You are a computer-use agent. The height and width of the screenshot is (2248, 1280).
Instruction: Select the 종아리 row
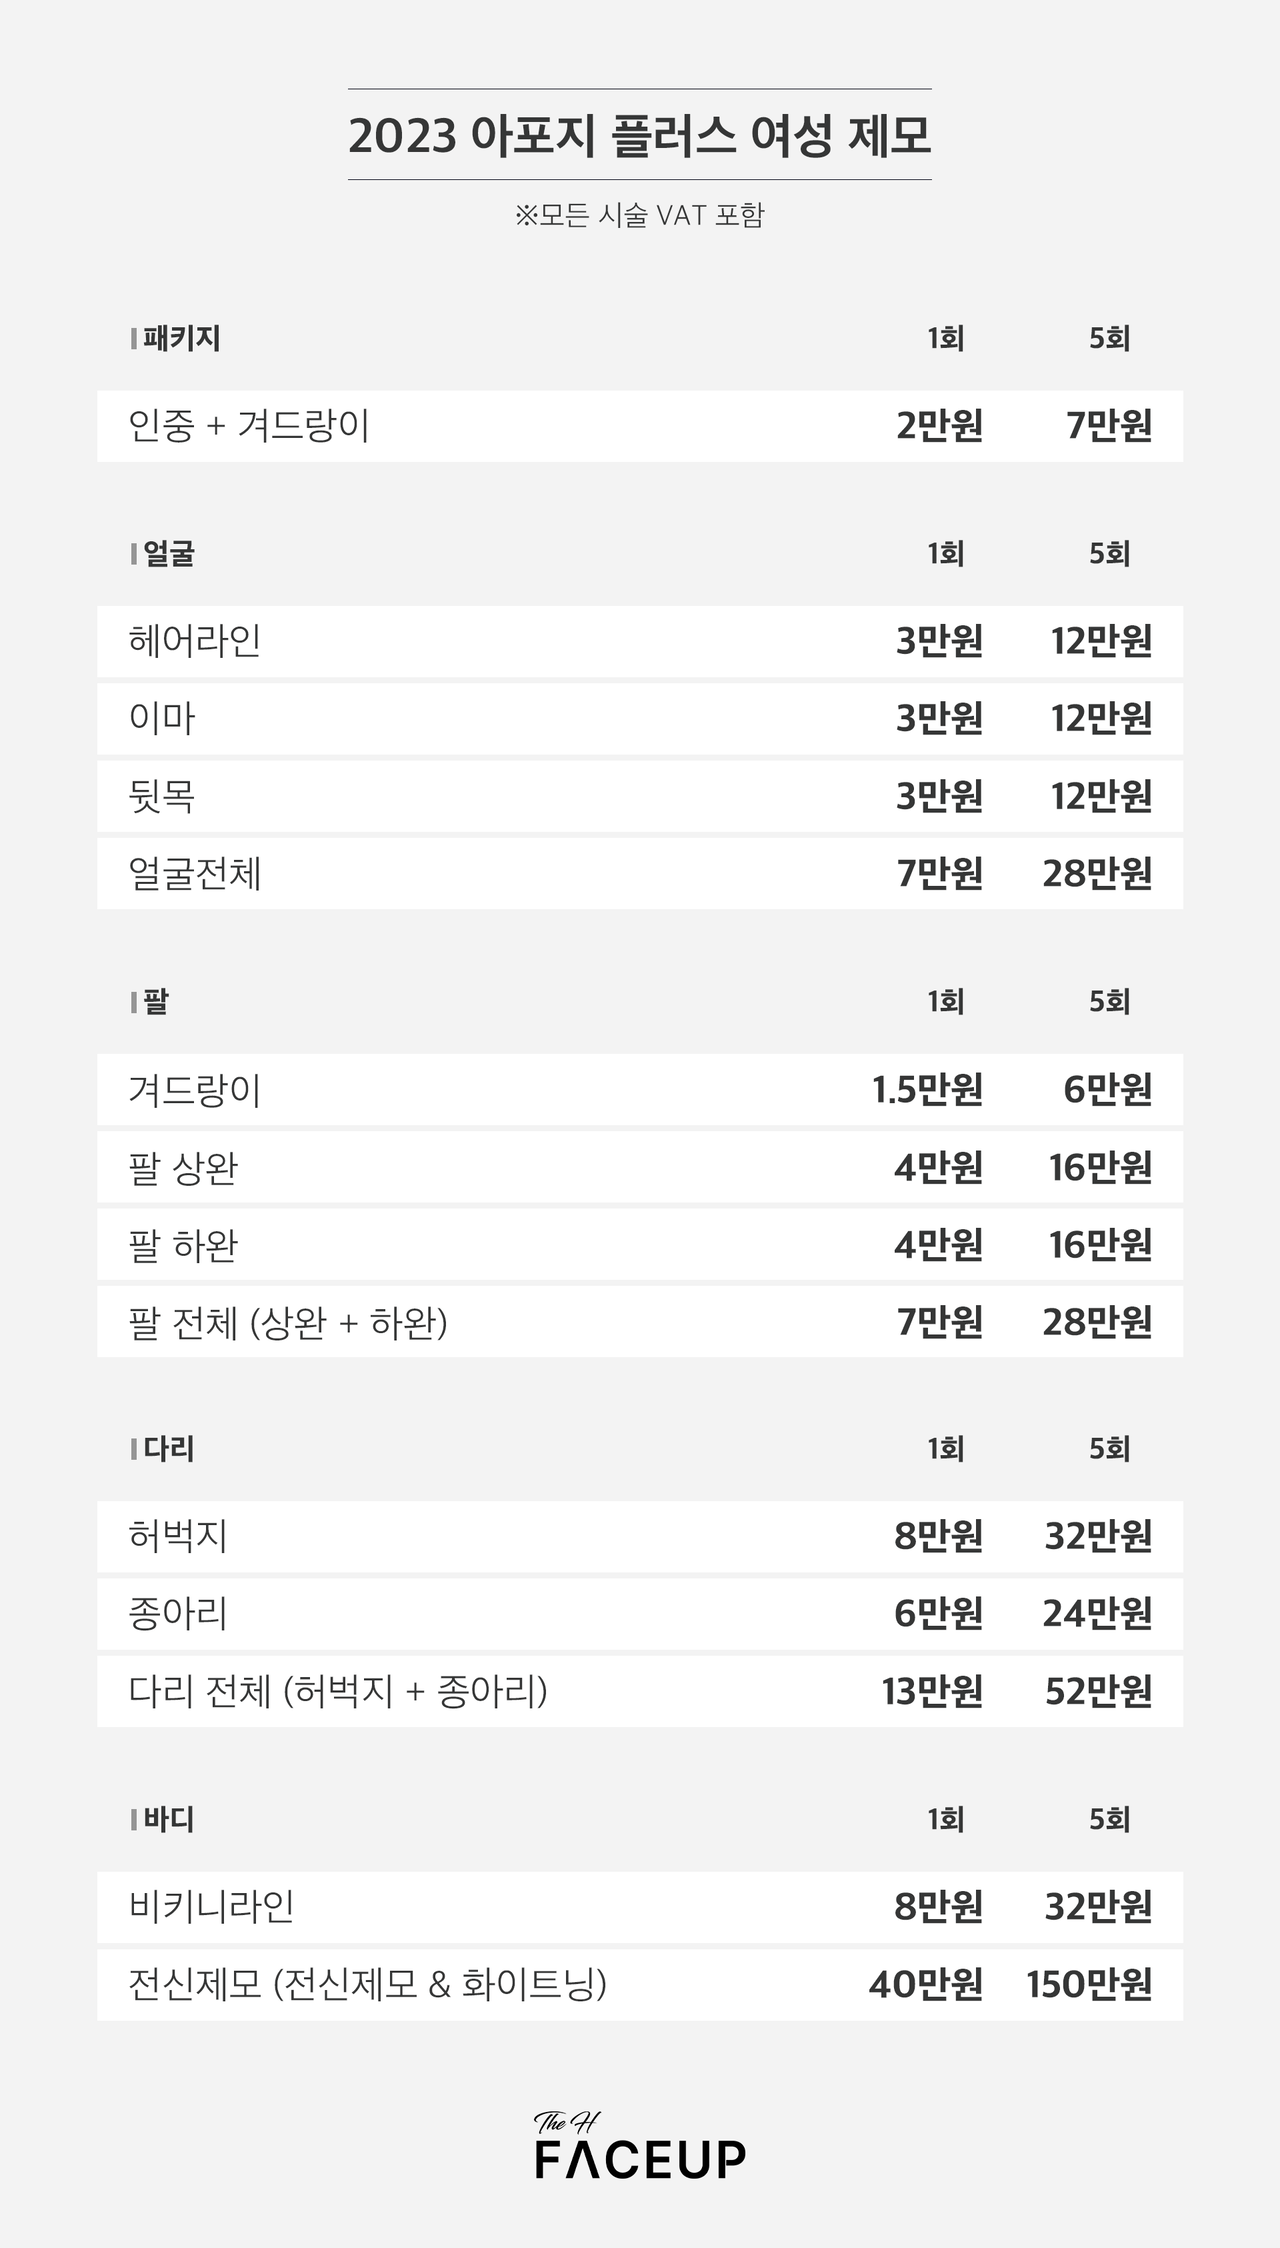point(640,1614)
